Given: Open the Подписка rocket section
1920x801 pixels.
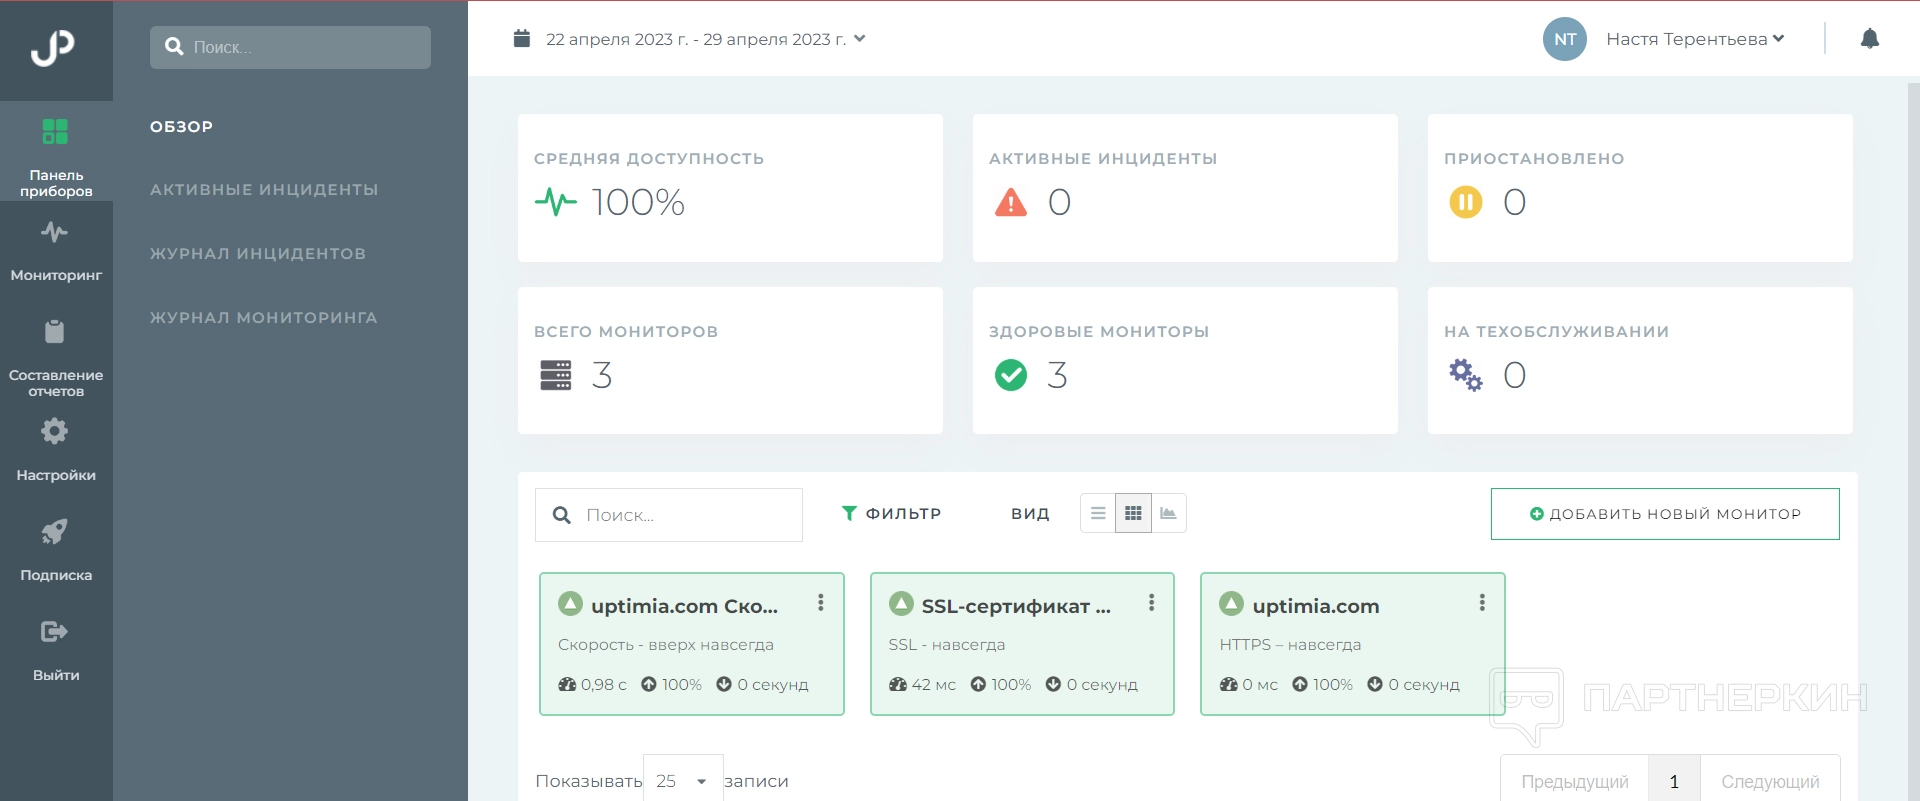Looking at the screenshot, I should tap(56, 550).
